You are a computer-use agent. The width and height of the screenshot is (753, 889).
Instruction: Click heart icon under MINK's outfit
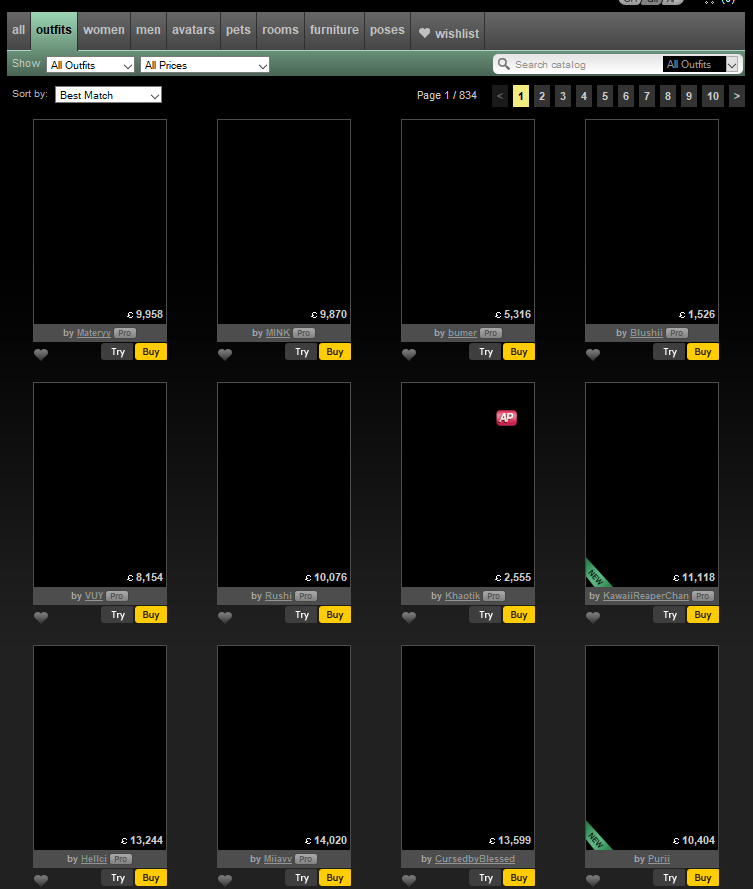pyautogui.click(x=225, y=354)
